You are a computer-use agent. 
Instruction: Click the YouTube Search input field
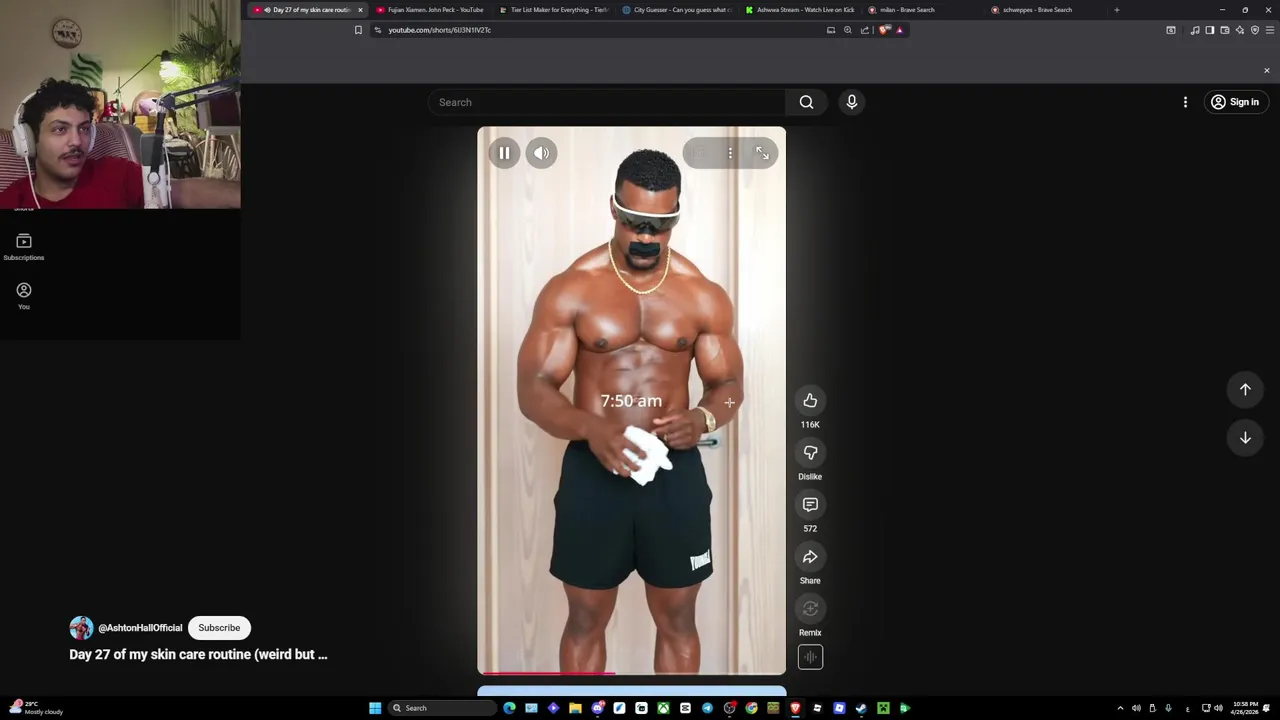point(607,102)
